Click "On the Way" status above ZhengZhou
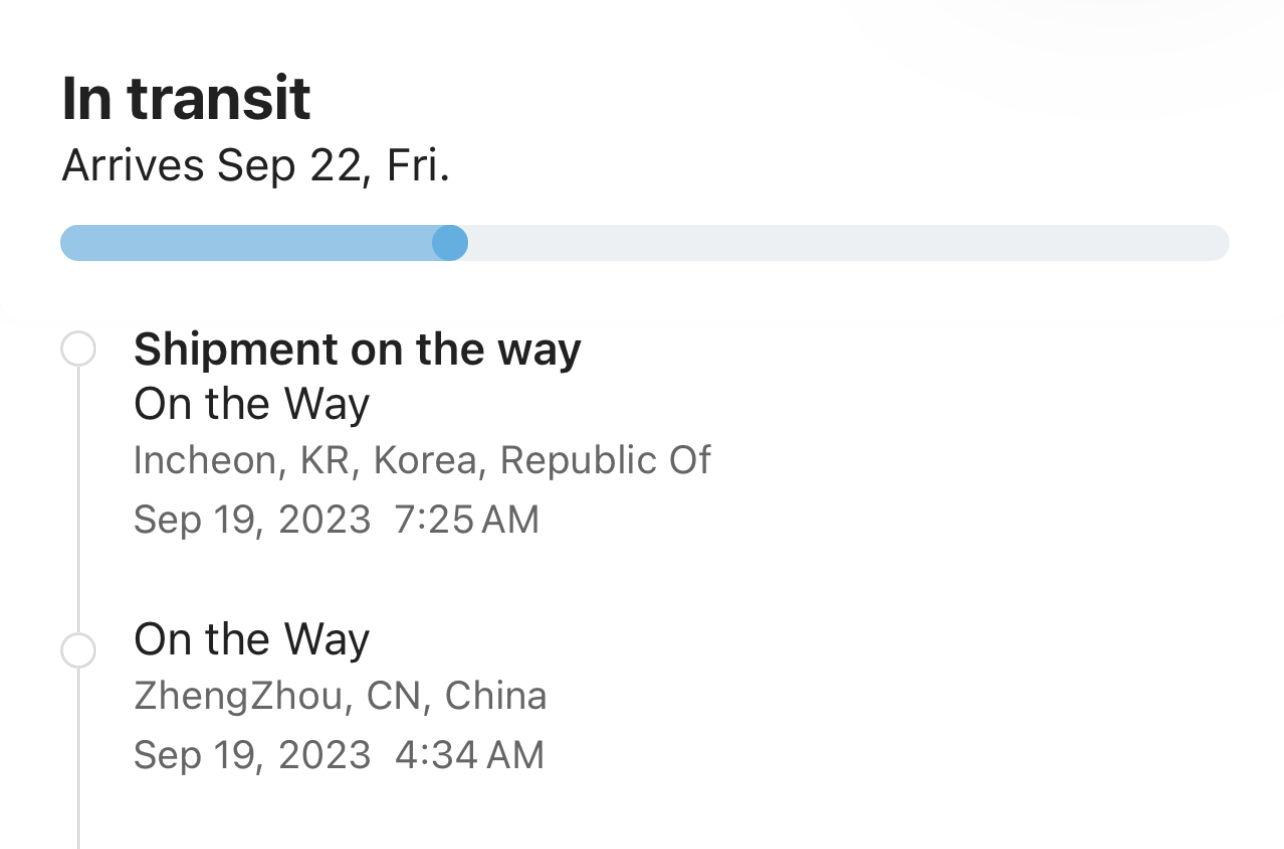This screenshot has width=1284, height=849. point(251,640)
